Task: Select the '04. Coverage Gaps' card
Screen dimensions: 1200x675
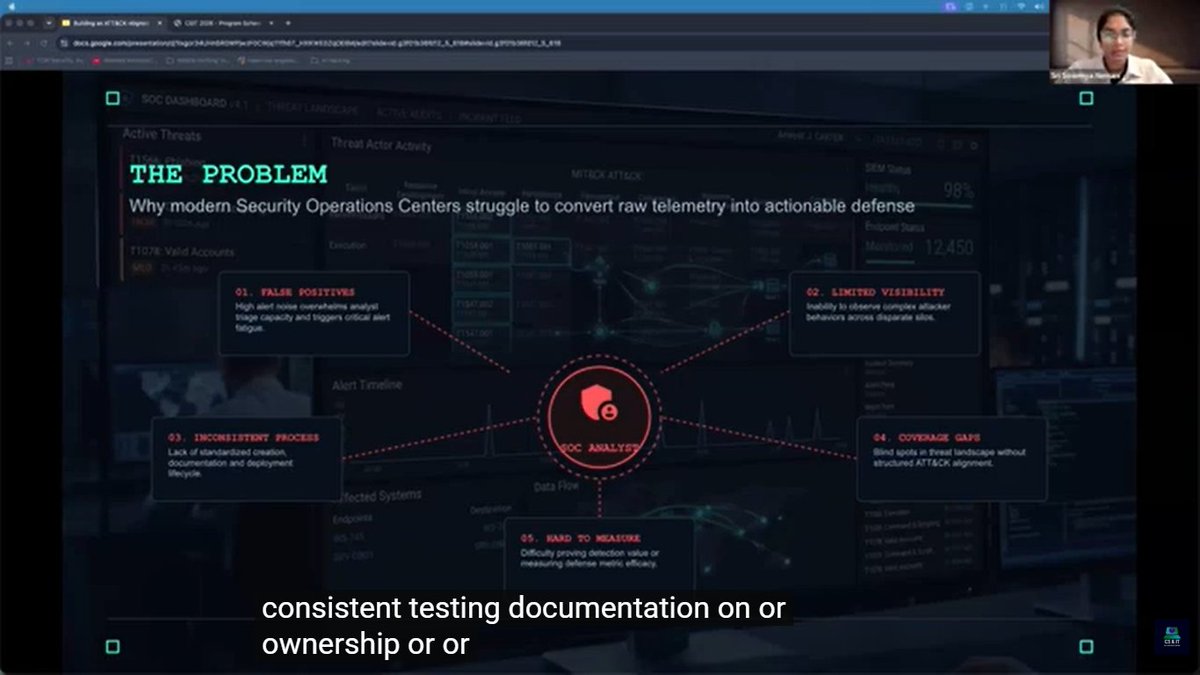Action: pos(952,459)
